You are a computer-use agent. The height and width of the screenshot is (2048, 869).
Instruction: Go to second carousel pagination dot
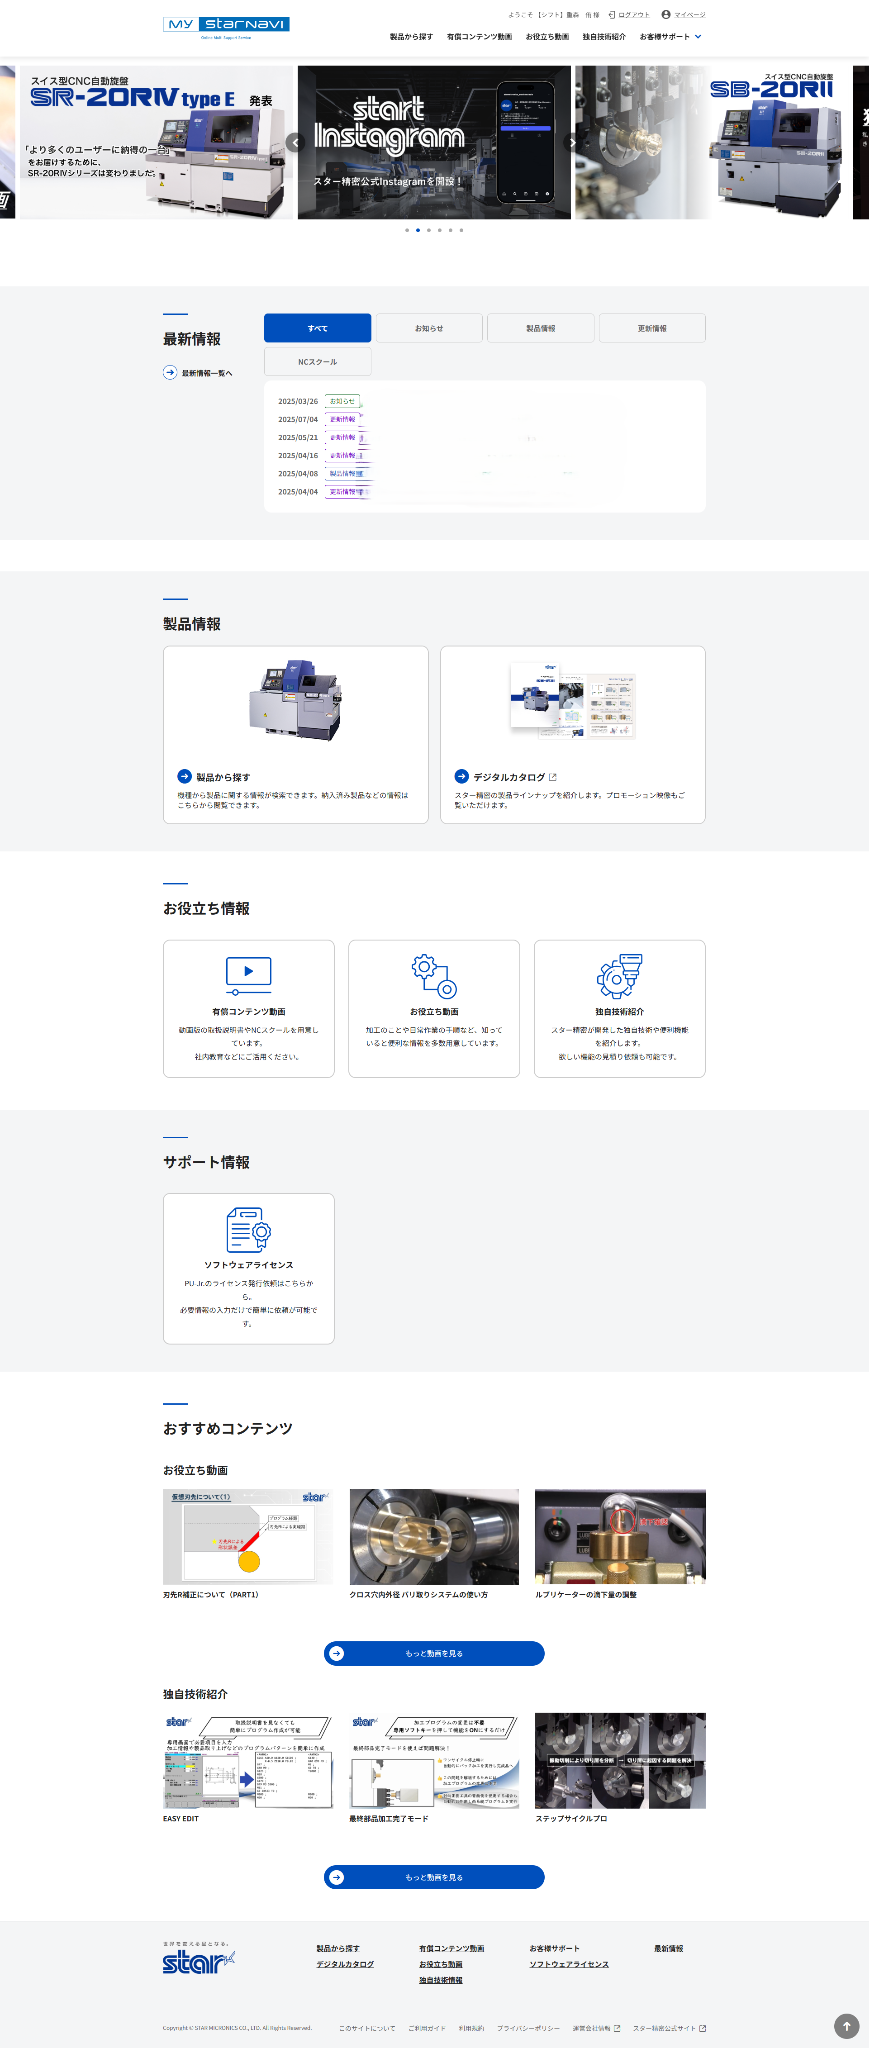click(418, 230)
